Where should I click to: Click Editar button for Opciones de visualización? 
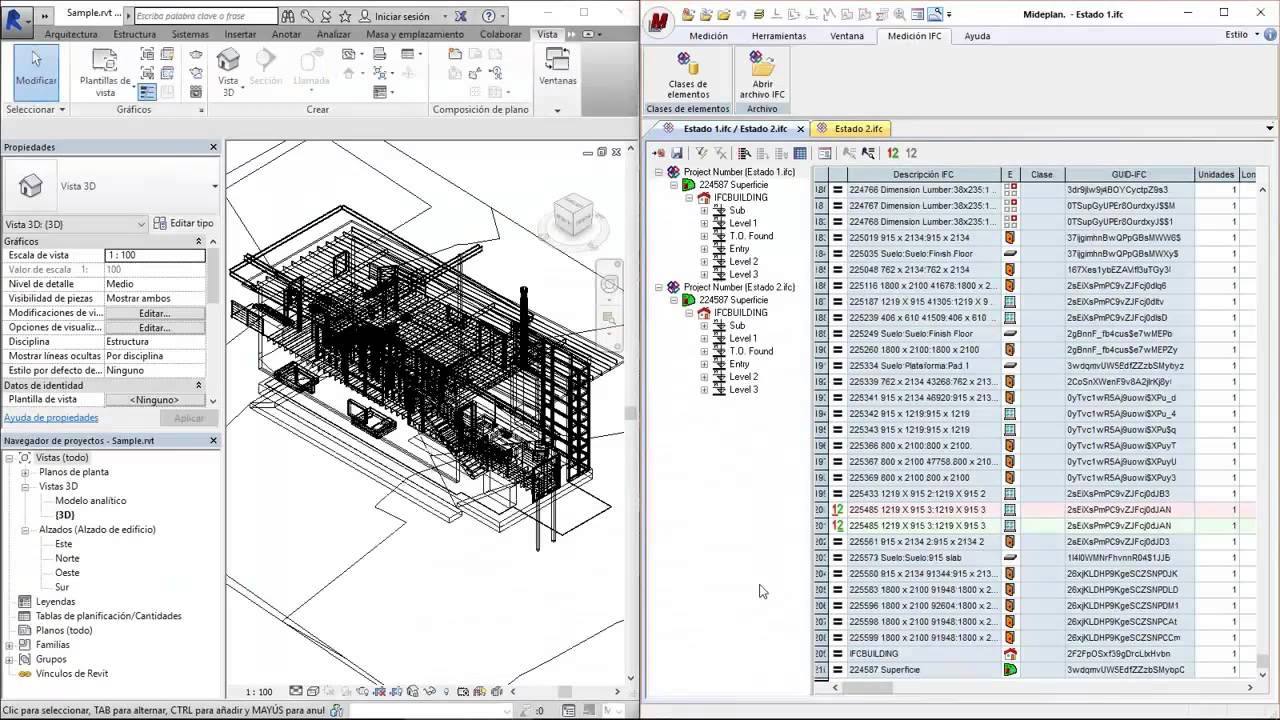(155, 328)
